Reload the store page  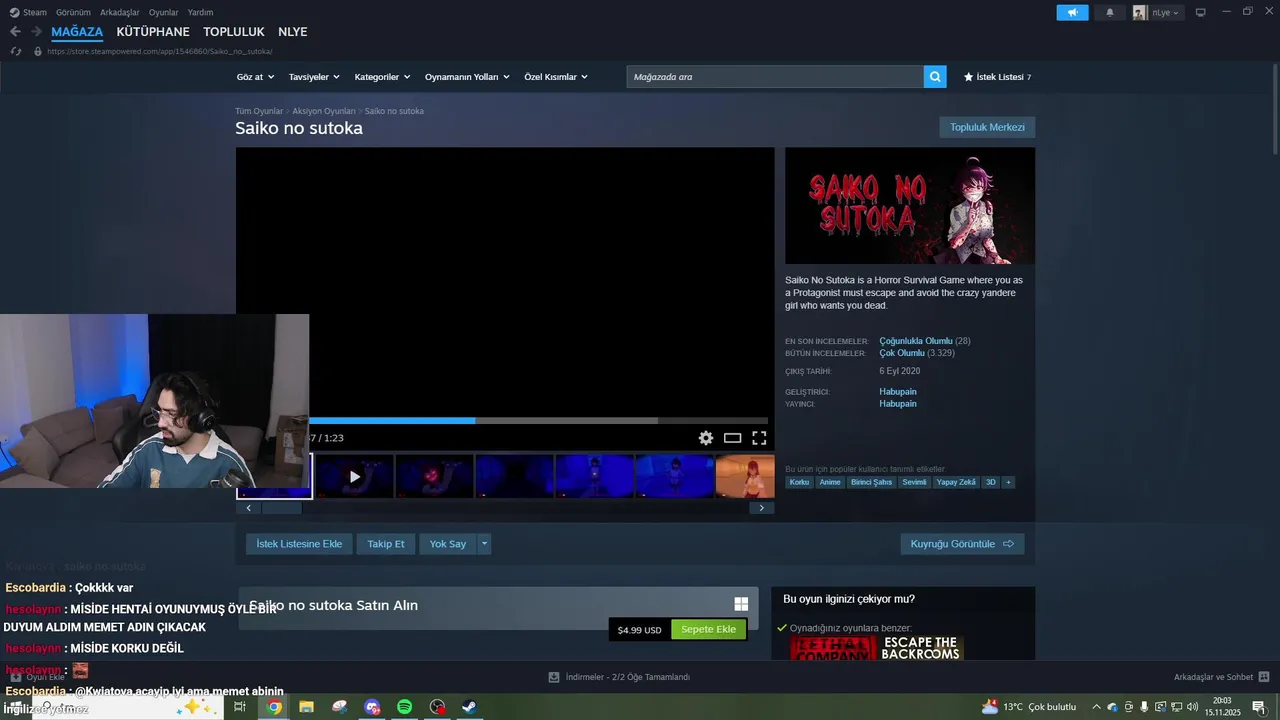pyautogui.click(x=16, y=51)
